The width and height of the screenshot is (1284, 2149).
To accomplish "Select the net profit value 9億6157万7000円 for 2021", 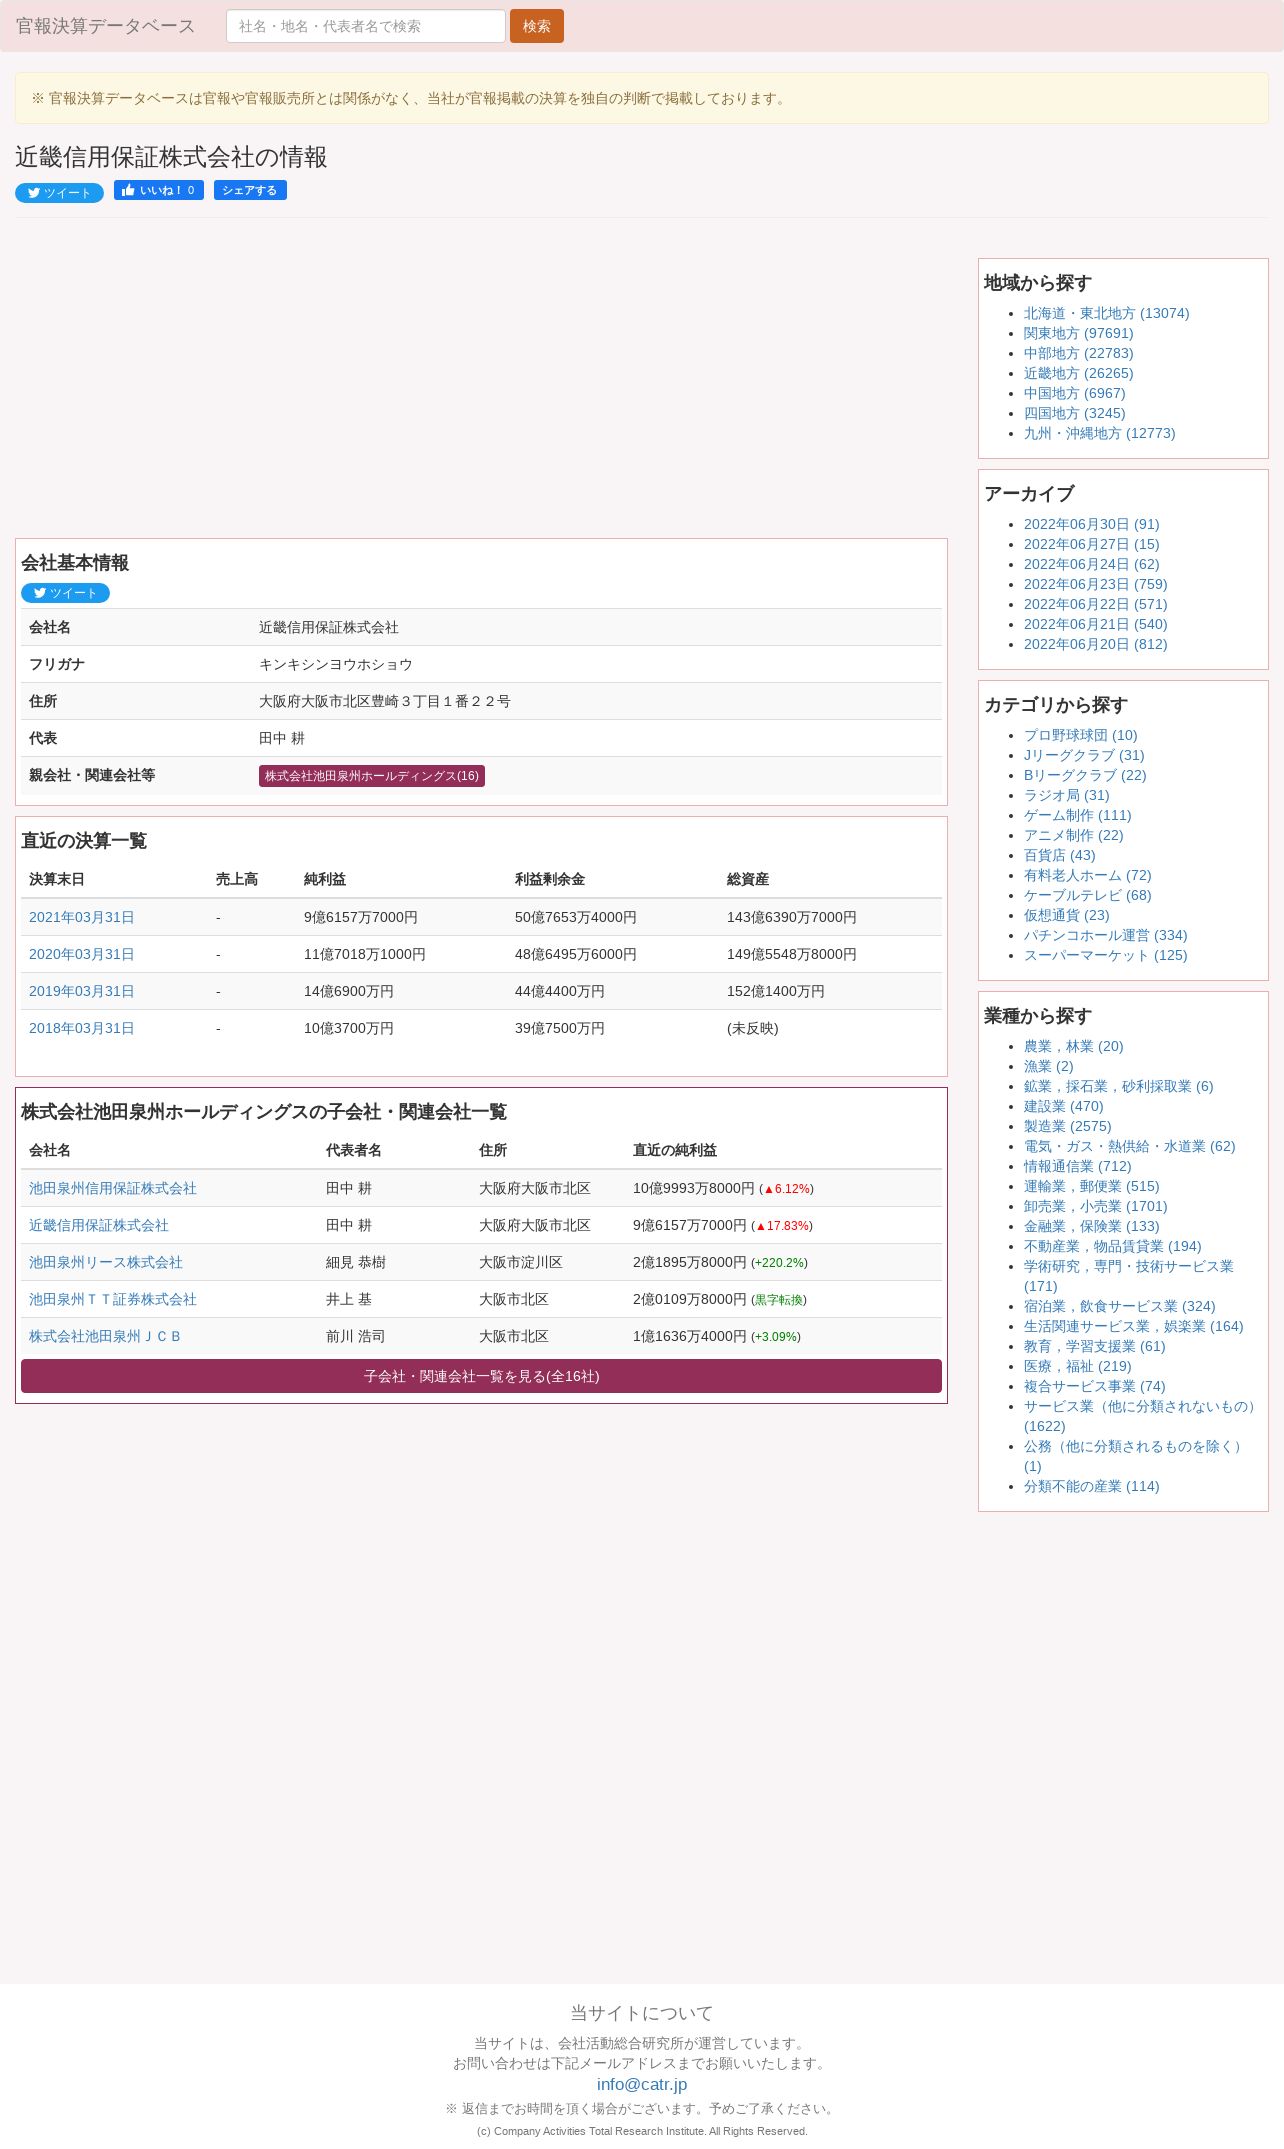I will [361, 917].
